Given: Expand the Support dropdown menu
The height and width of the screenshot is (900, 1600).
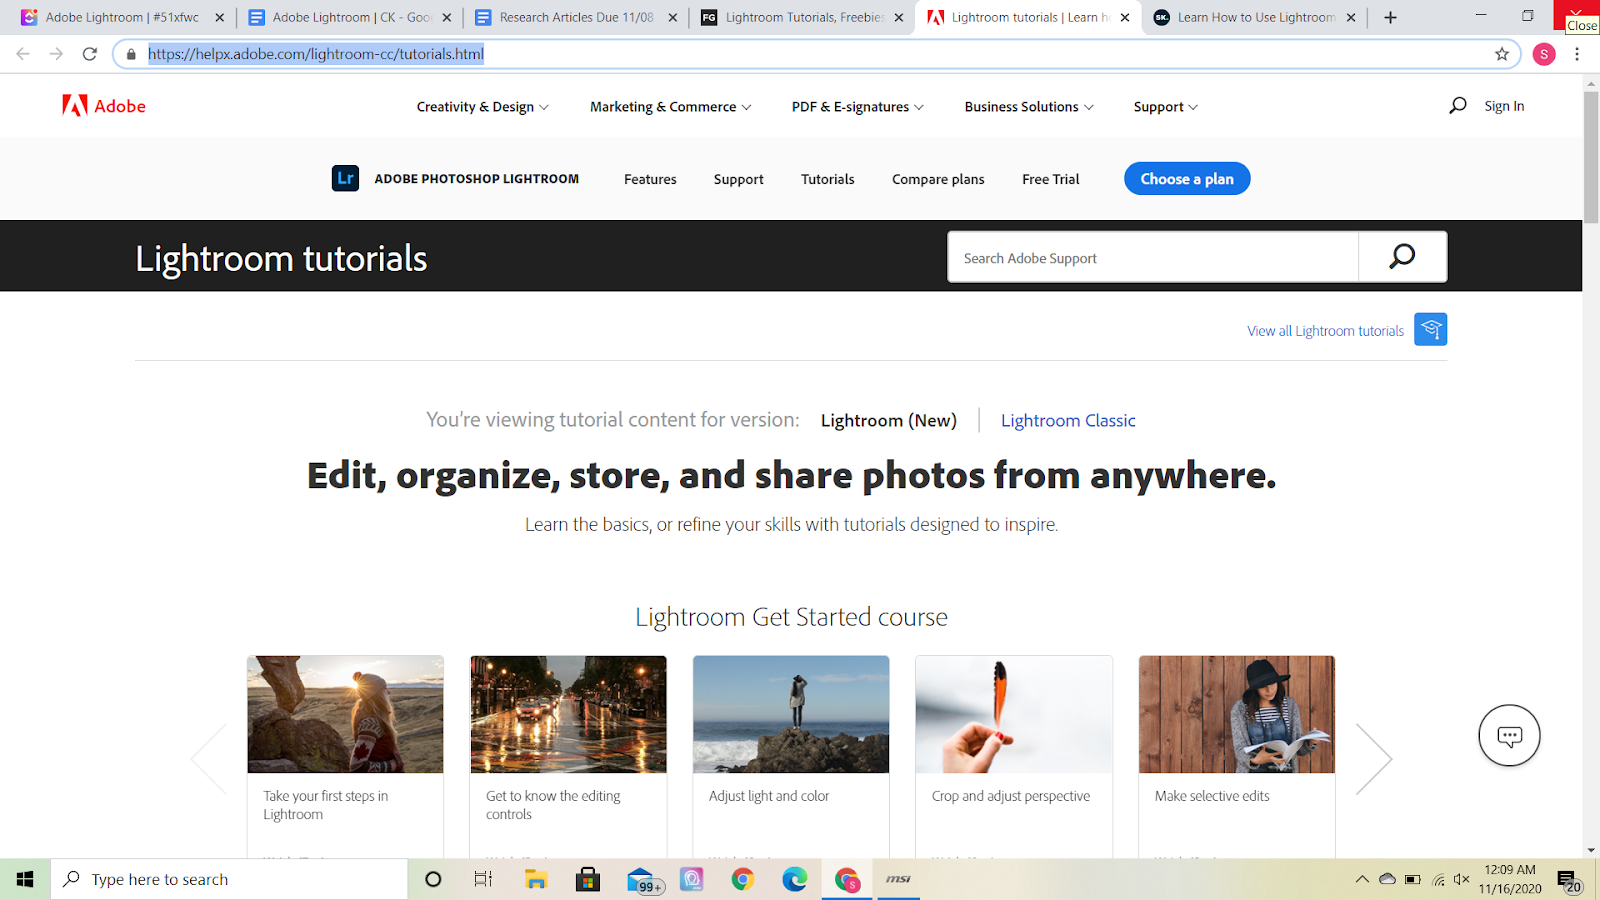Looking at the screenshot, I should click(x=1165, y=107).
